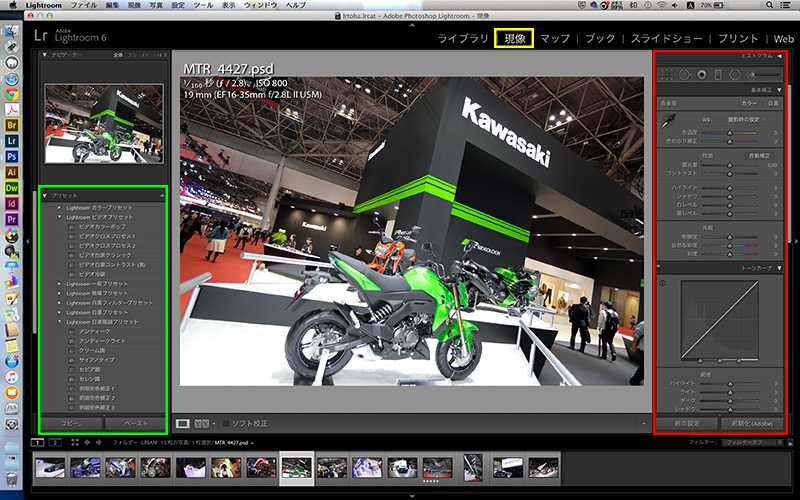Select the Adjustment Brush tool icon

(763, 75)
